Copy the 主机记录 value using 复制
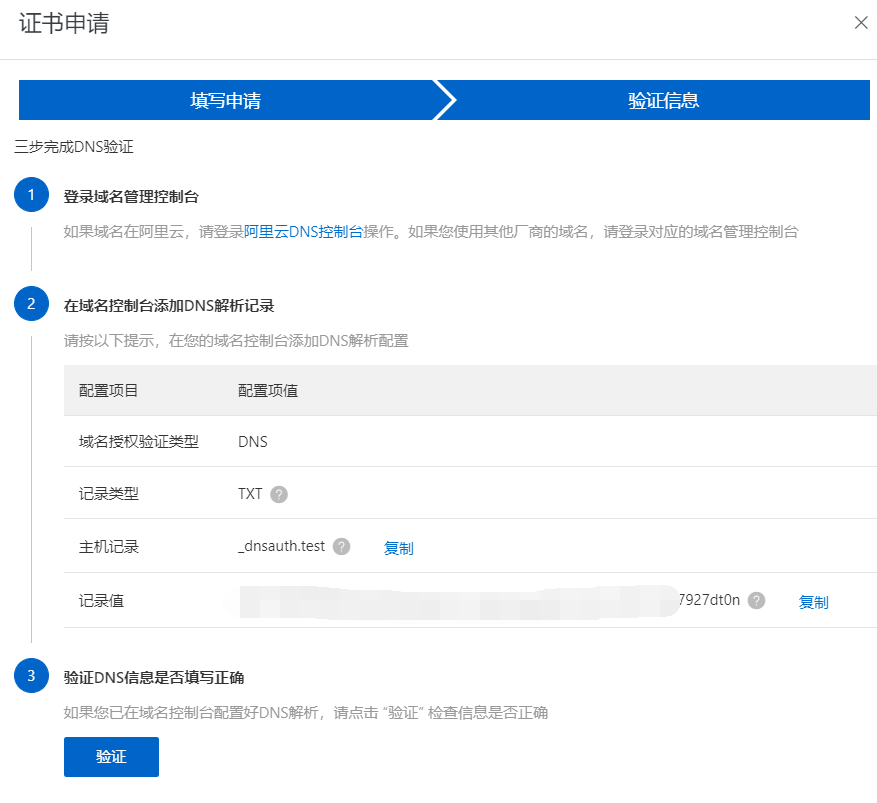This screenshot has width=877, height=803. click(398, 548)
